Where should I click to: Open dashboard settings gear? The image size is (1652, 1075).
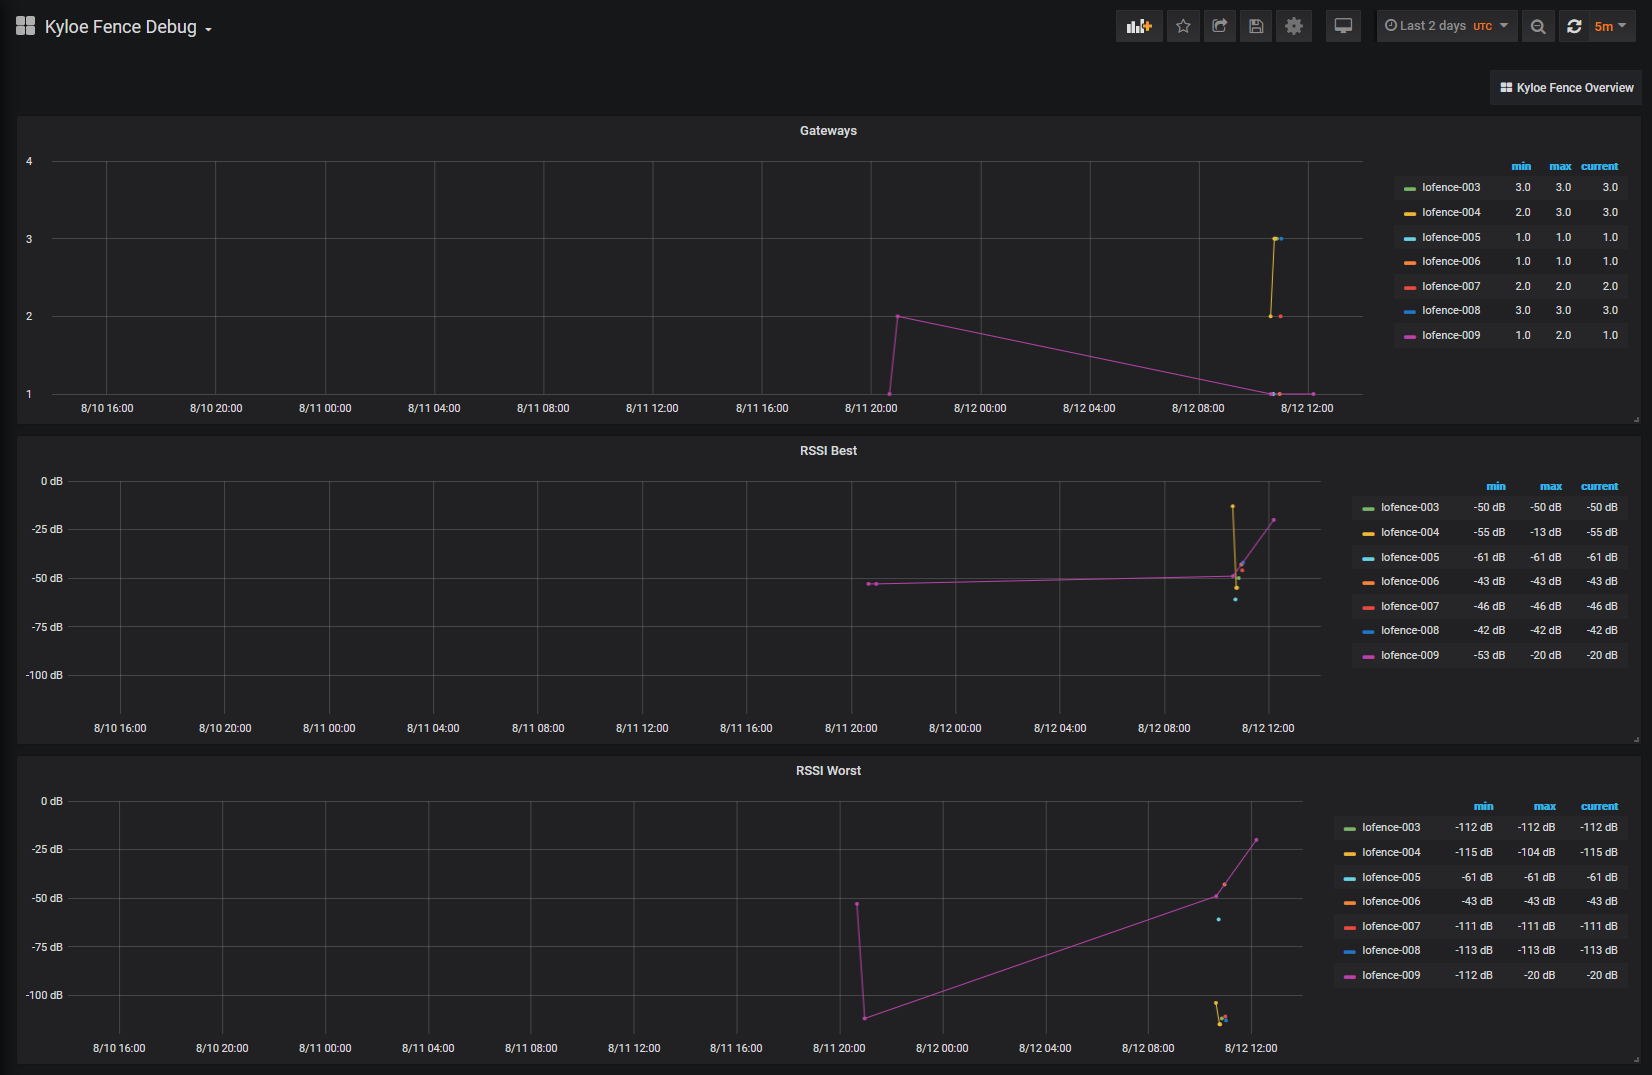click(1294, 26)
